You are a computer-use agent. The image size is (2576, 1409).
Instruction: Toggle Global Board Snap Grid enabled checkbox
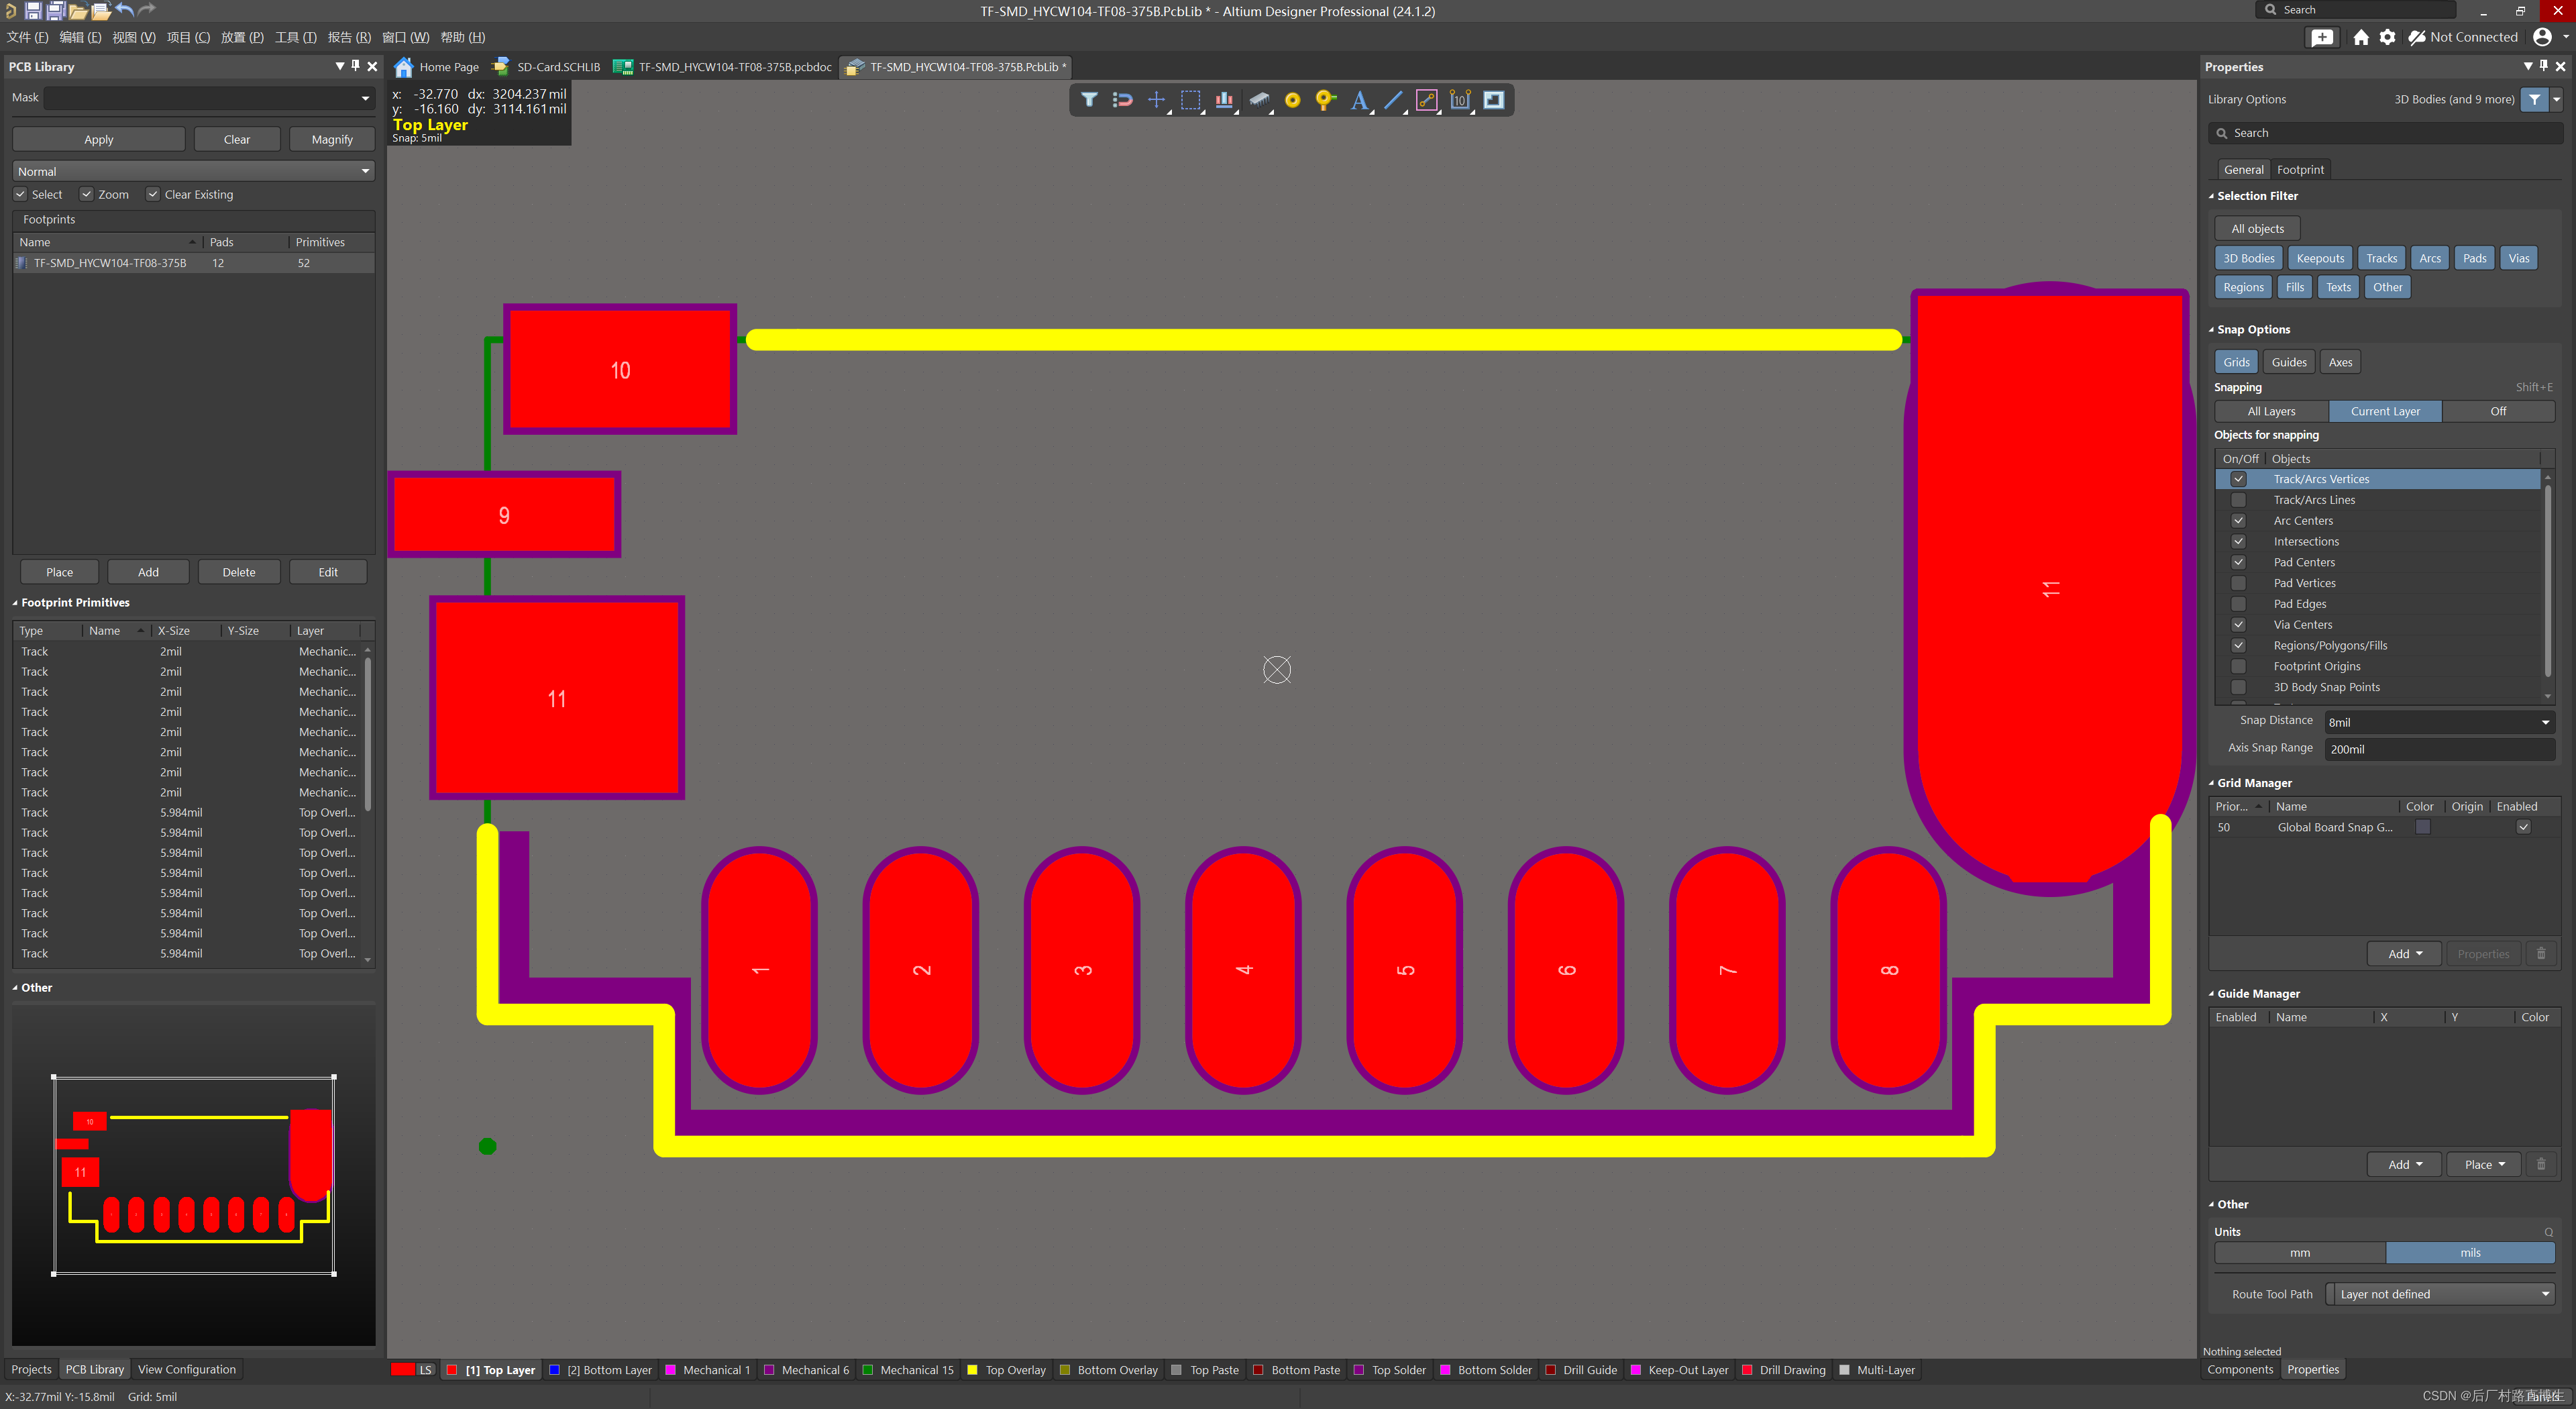point(2524,827)
